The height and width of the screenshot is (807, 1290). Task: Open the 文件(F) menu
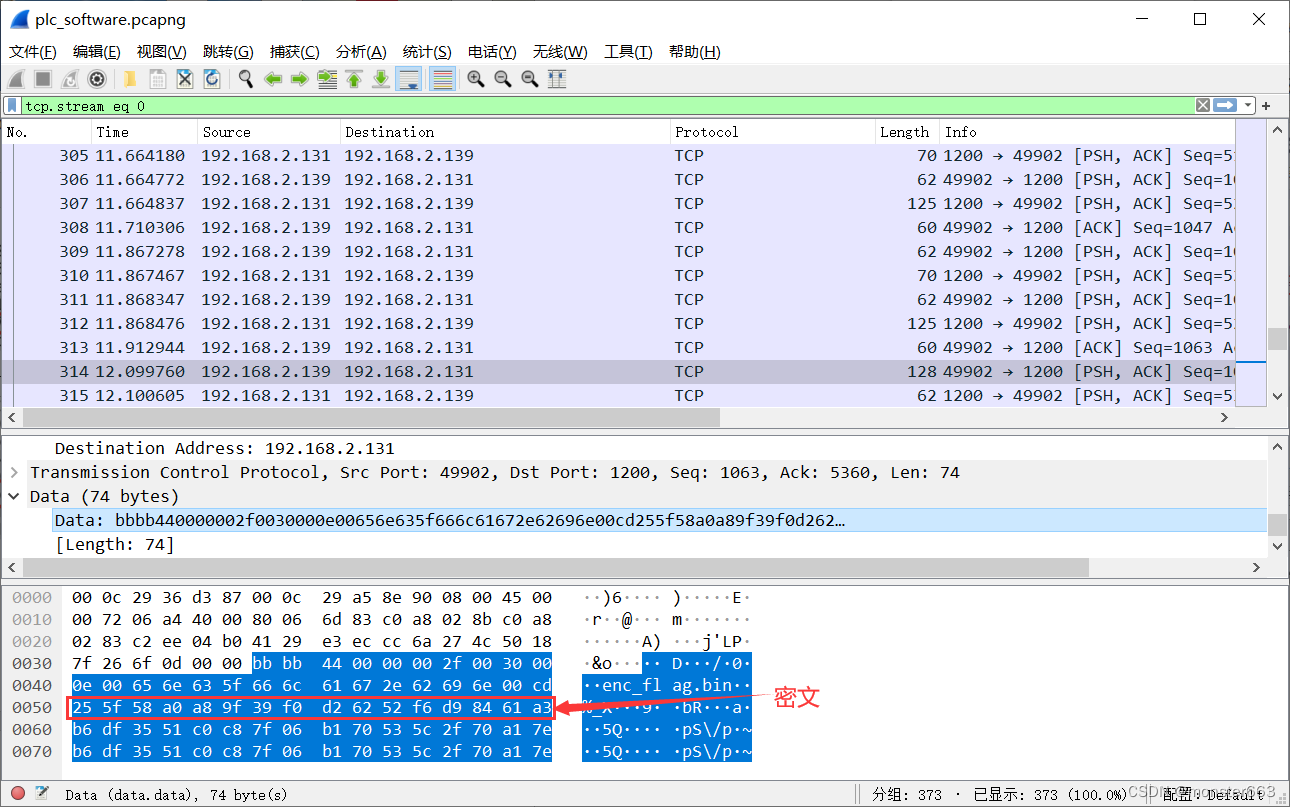[33, 52]
